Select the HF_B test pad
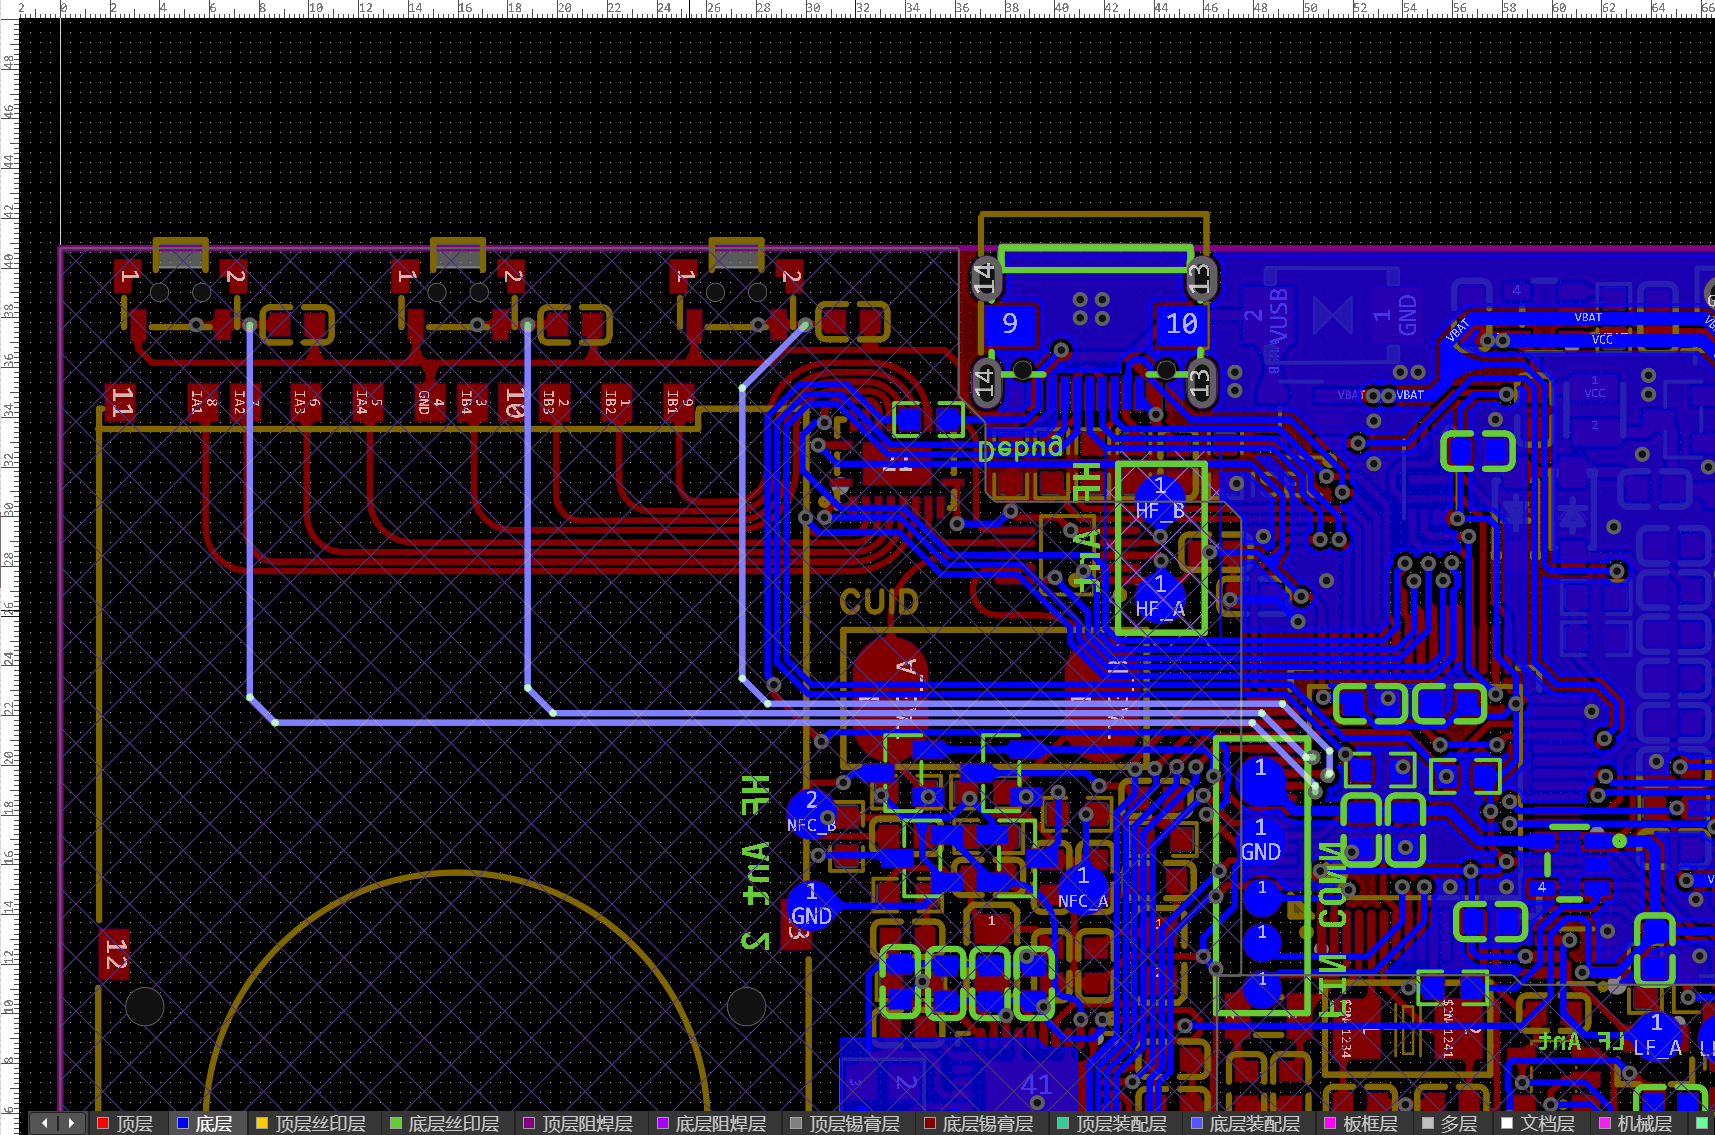This screenshot has height=1135, width=1715. pos(1160,499)
